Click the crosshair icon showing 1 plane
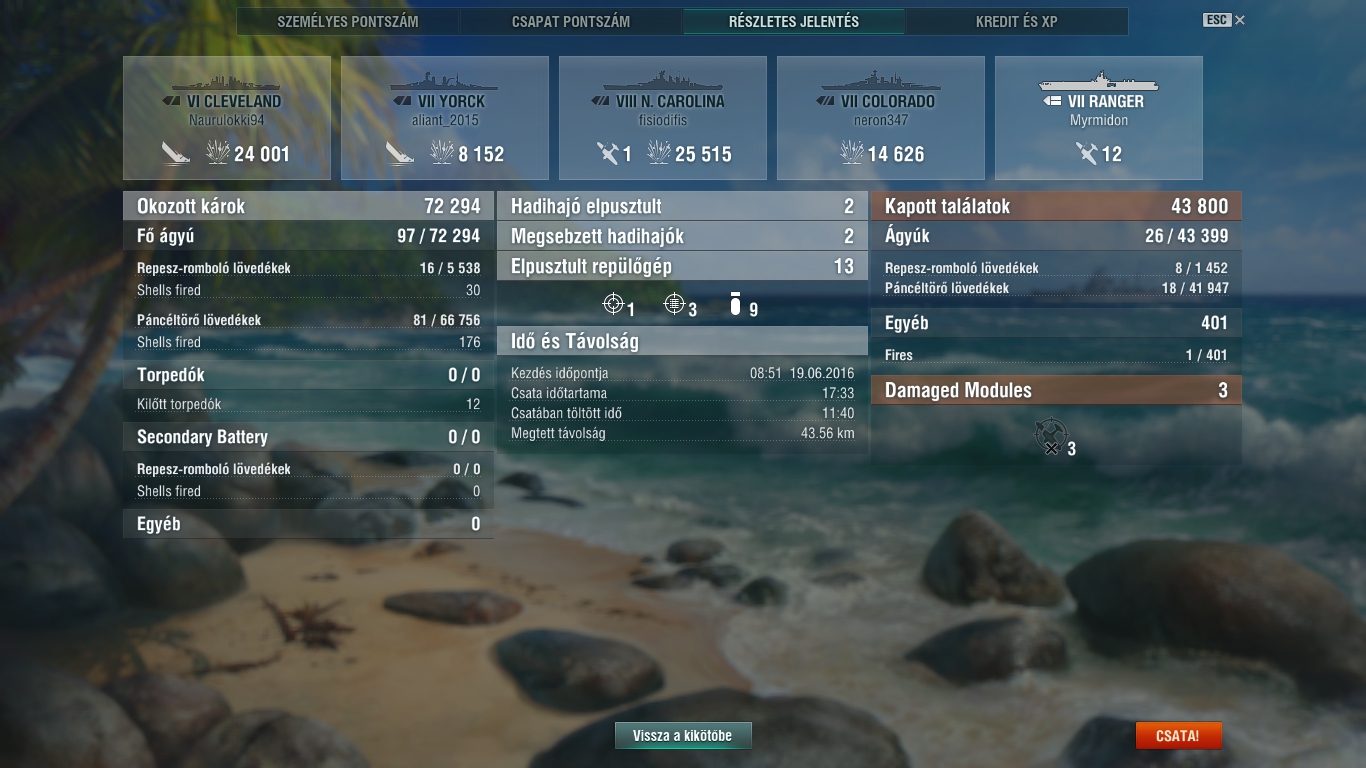1366x768 pixels. pos(614,303)
